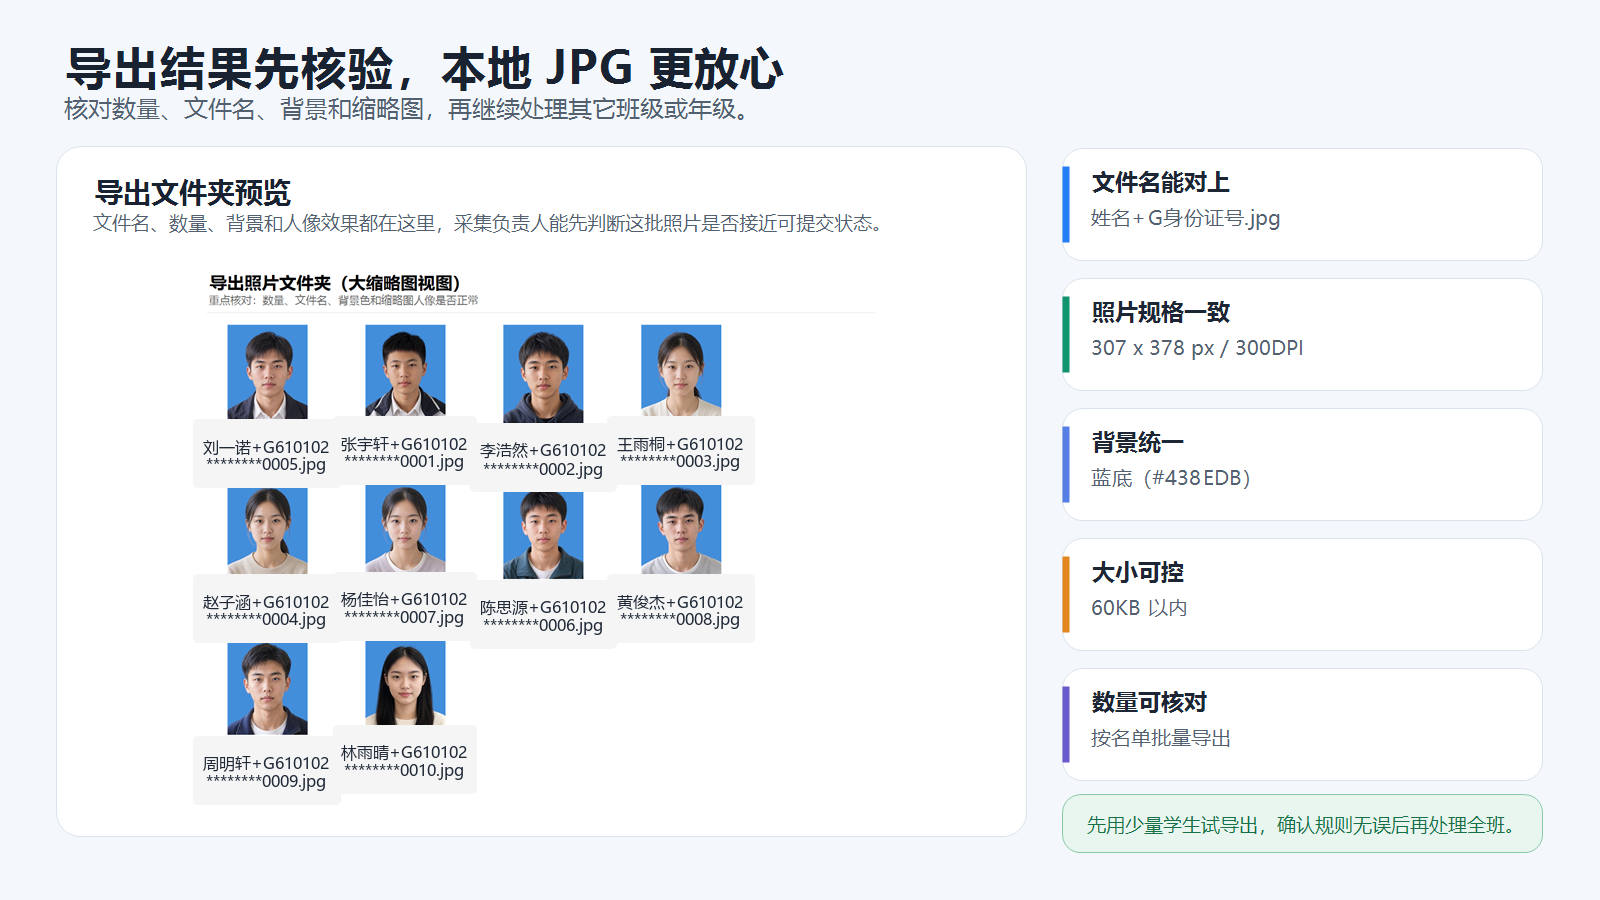Image resolution: width=1600 pixels, height=900 pixels.
Task: Select file name 张宇轩+G610102********0001.jpg
Action: pyautogui.click(x=404, y=453)
